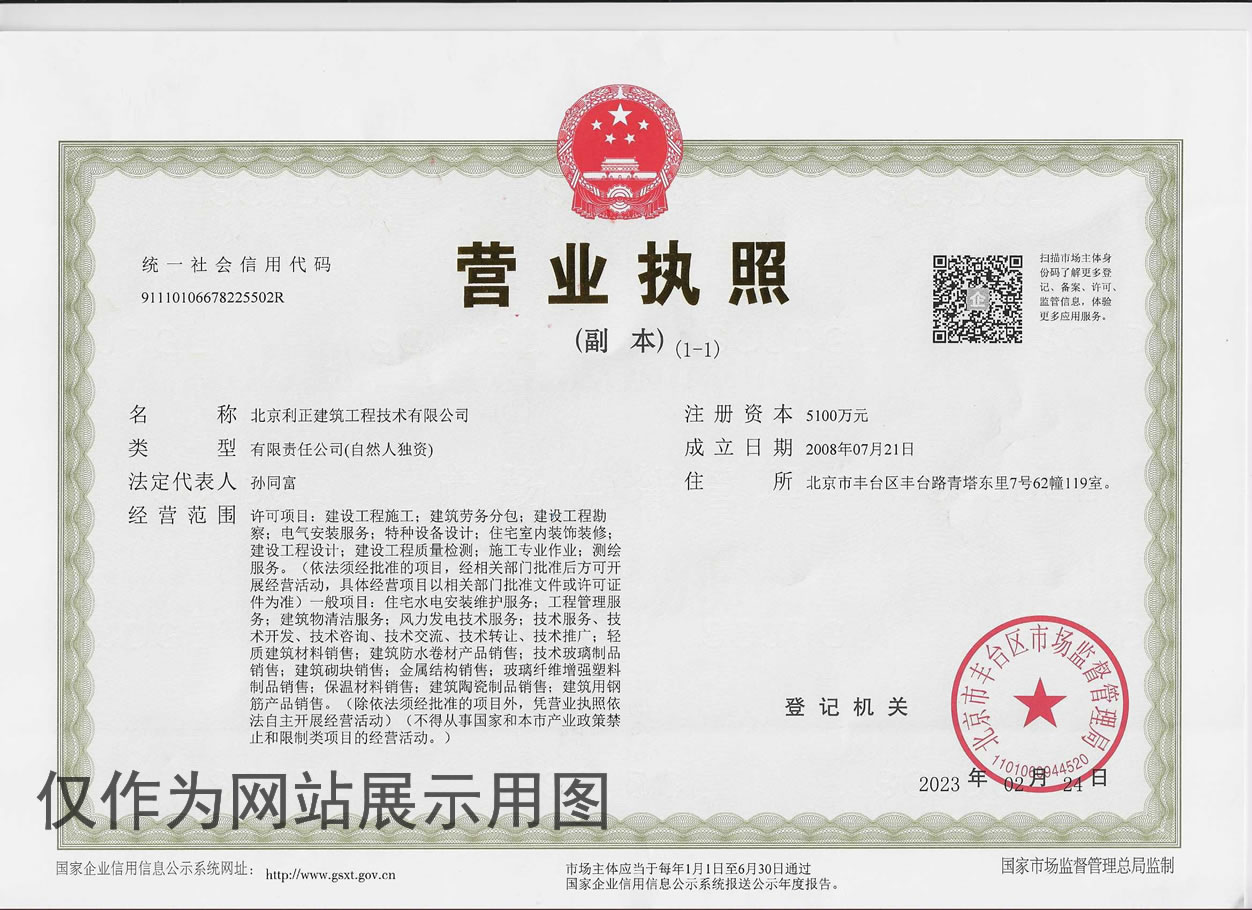Select the legal representative name 孙同富

click(x=273, y=482)
